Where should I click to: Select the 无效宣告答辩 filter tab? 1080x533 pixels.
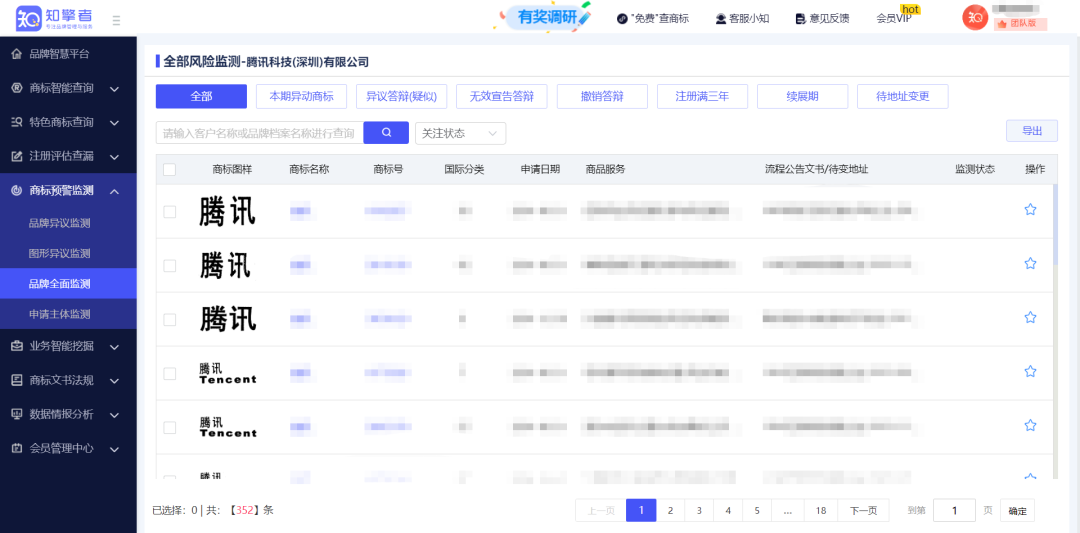[501, 96]
